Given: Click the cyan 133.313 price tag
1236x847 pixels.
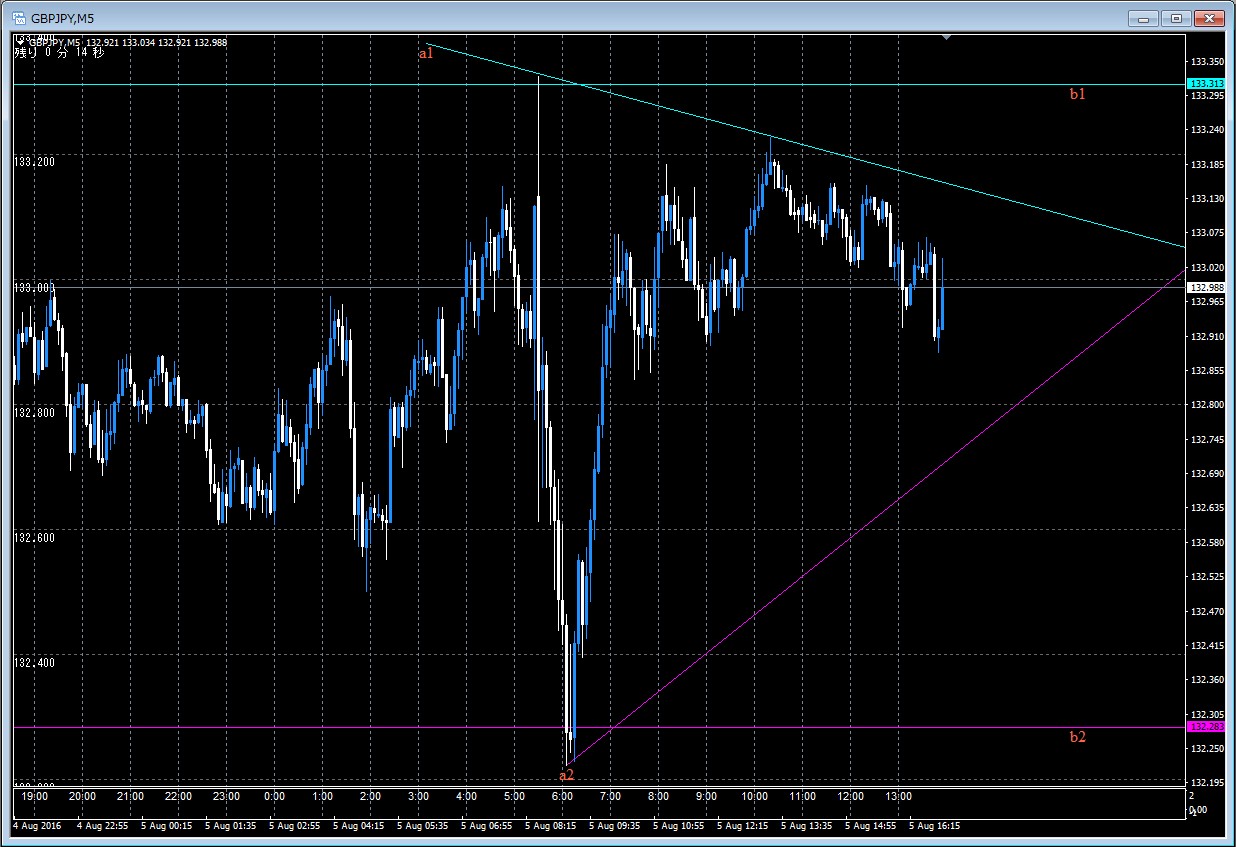Looking at the screenshot, I should 1205,84.
